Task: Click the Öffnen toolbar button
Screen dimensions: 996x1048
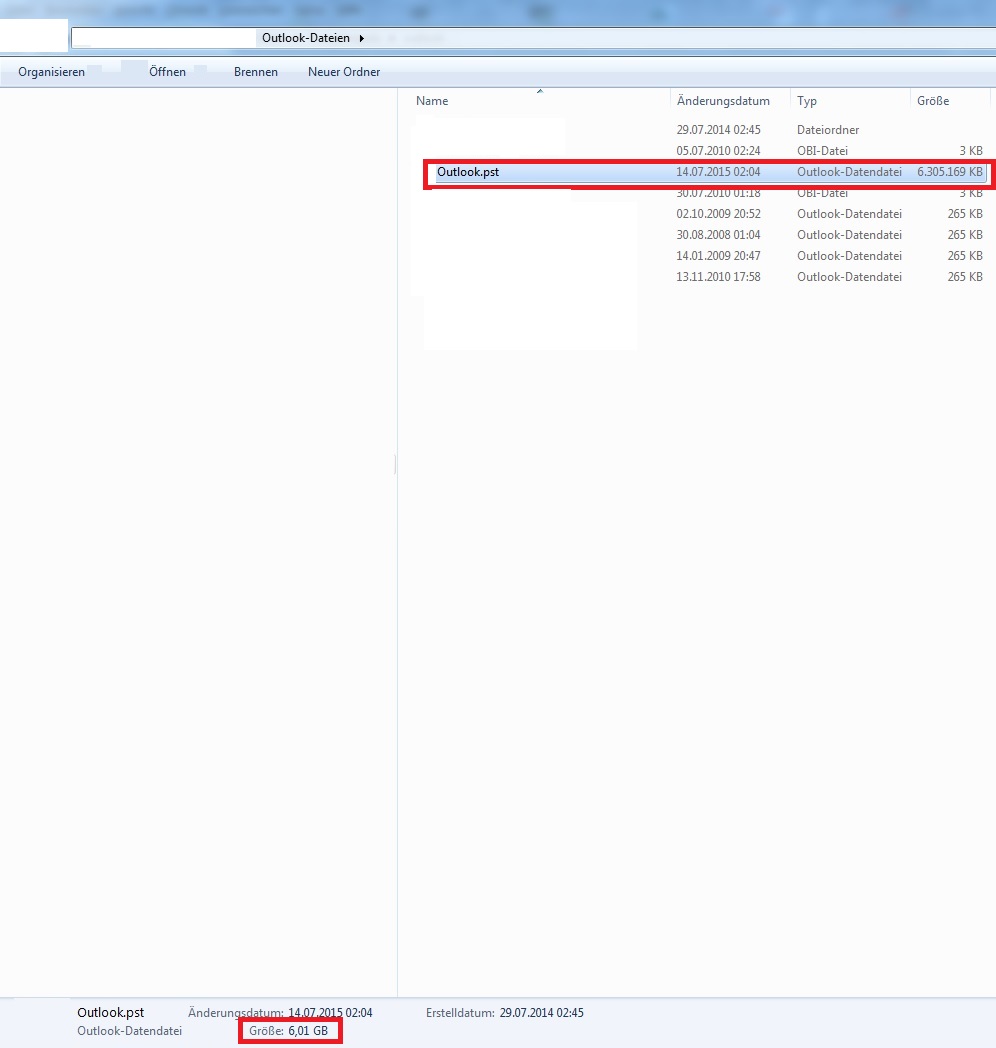Action: click(167, 72)
